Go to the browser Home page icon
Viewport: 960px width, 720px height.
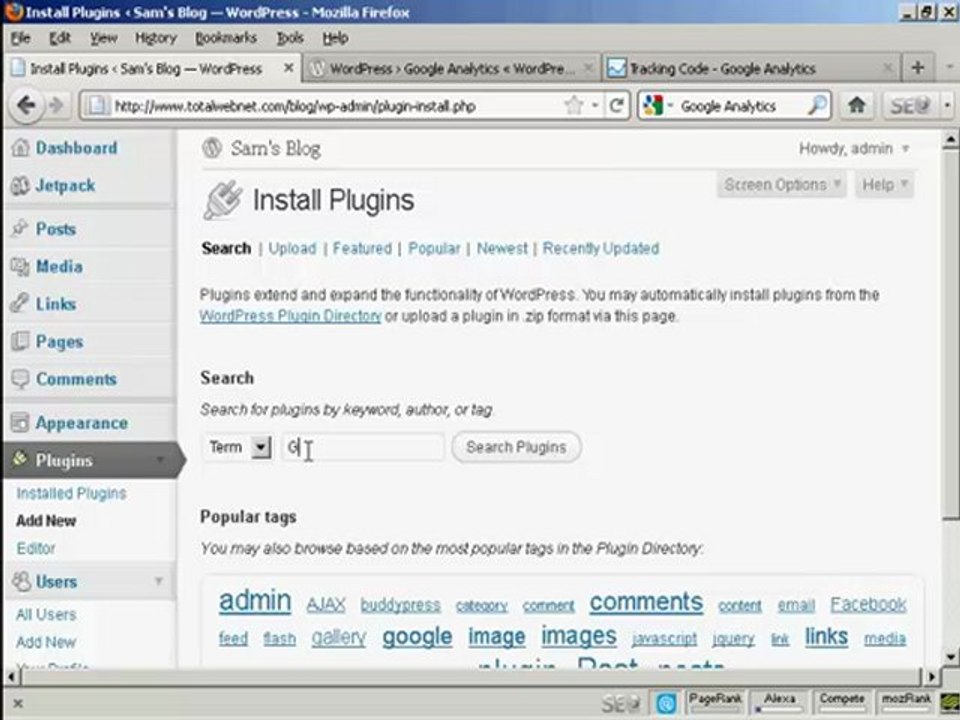pos(857,106)
